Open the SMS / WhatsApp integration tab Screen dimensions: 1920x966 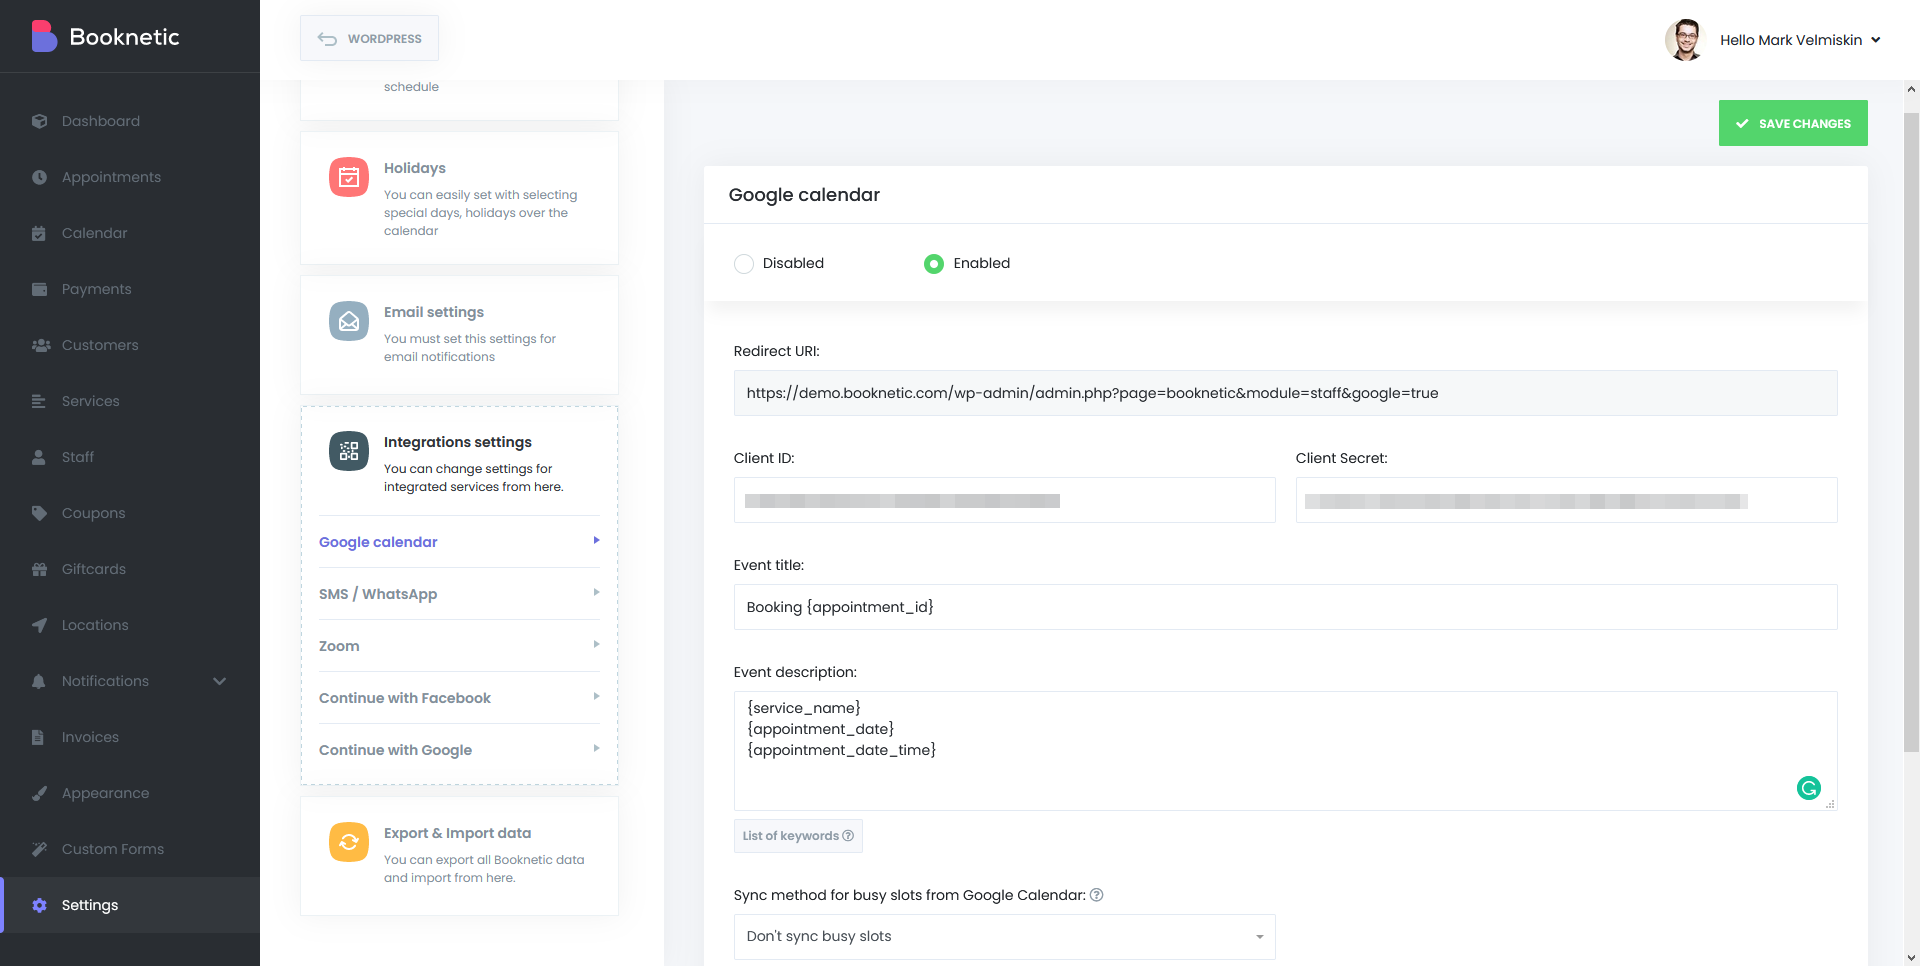click(459, 594)
